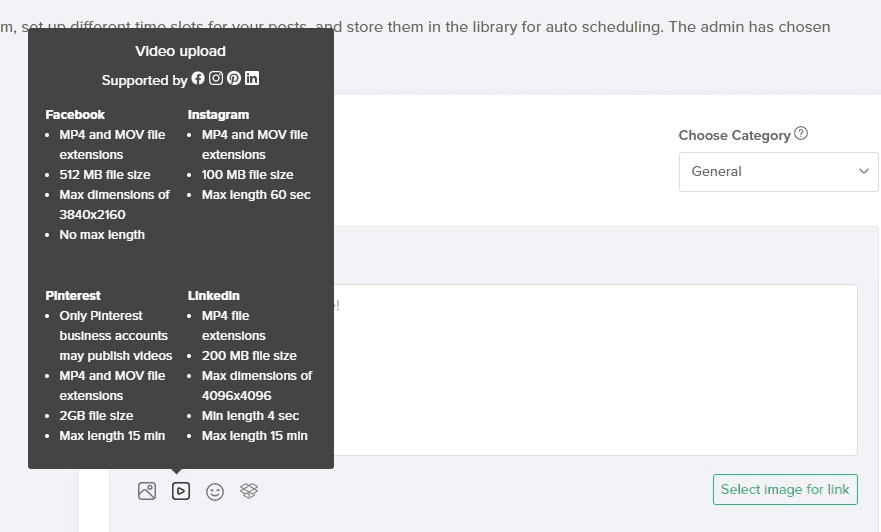
Task: Click inside the post text area
Action: click(596, 370)
